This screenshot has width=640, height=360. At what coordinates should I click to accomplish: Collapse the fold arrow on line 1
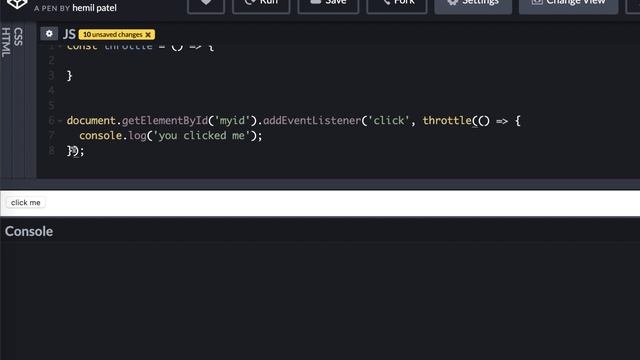(60, 46)
